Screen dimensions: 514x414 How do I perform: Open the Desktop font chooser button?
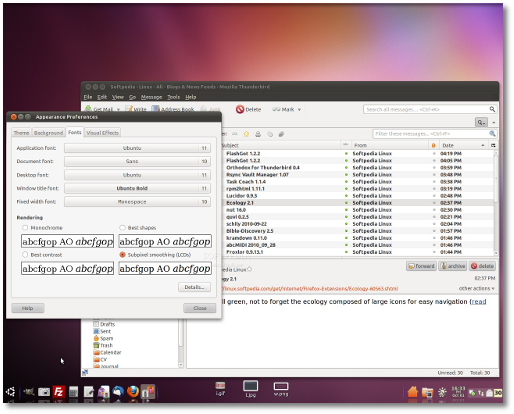[137, 175]
